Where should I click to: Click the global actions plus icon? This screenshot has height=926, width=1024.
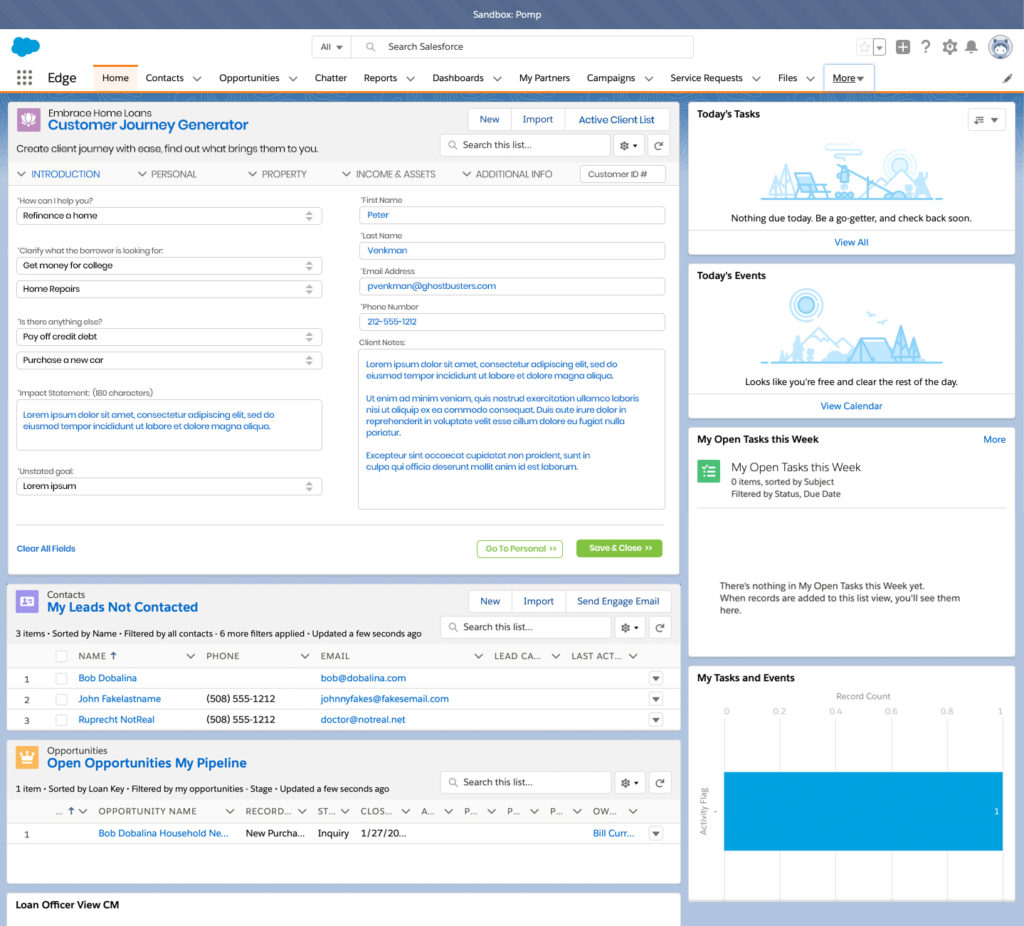[903, 47]
